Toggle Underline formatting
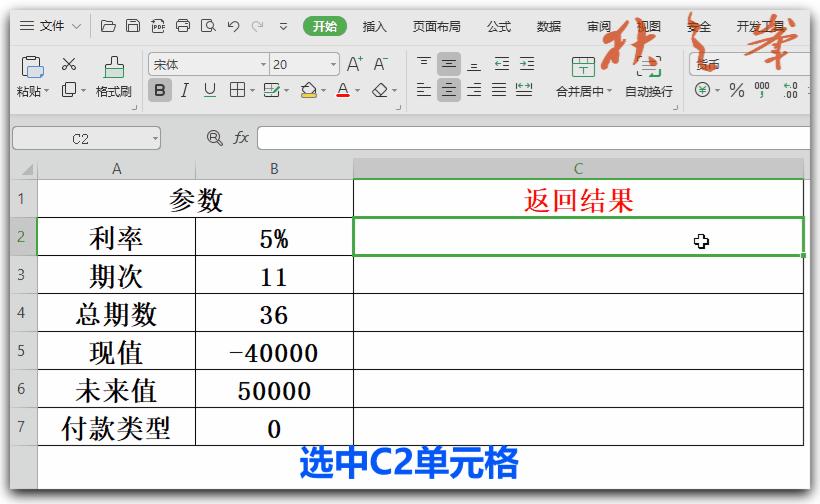The width and height of the screenshot is (820, 504). (210, 90)
